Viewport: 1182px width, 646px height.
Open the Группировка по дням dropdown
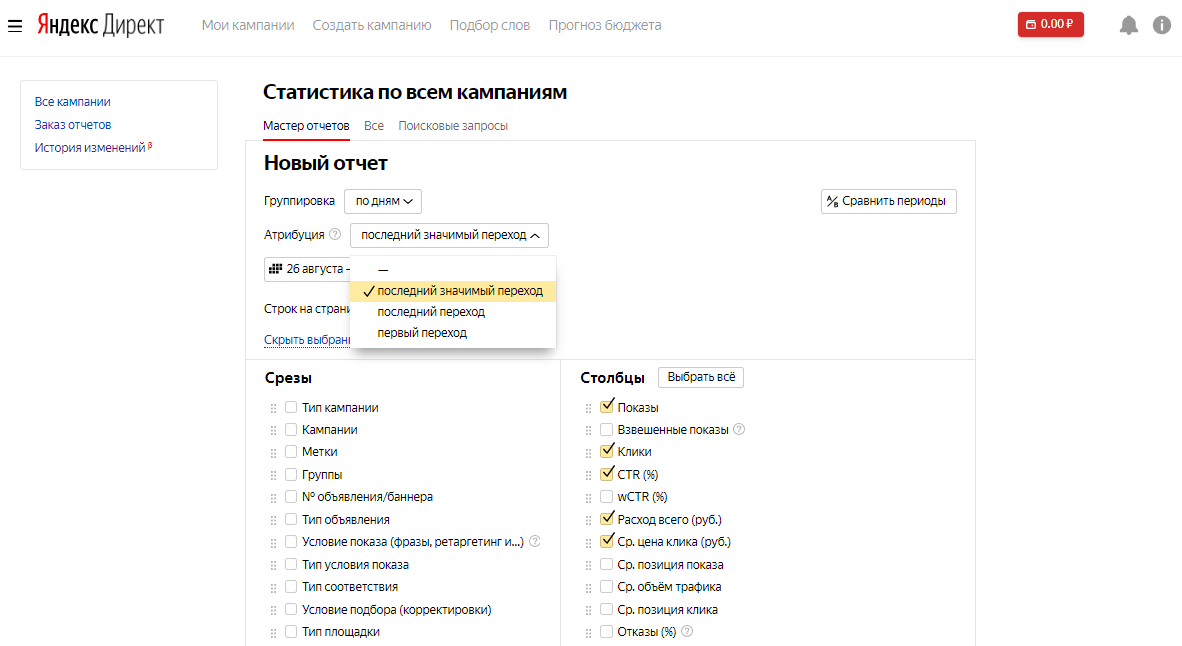(x=383, y=201)
